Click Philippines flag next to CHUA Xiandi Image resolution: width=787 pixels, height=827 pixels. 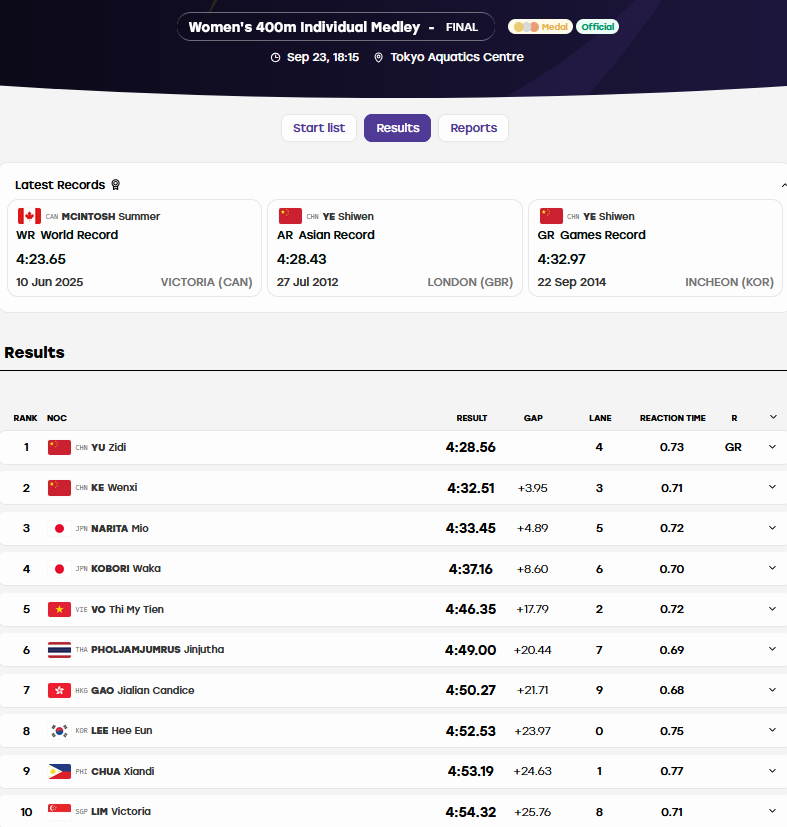click(x=59, y=771)
